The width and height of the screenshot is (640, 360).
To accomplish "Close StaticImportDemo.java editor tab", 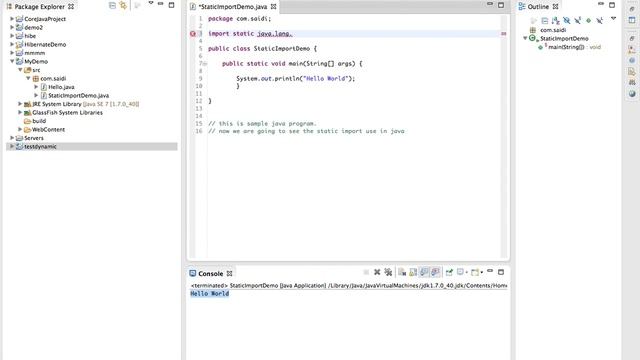I will coord(273,7).
